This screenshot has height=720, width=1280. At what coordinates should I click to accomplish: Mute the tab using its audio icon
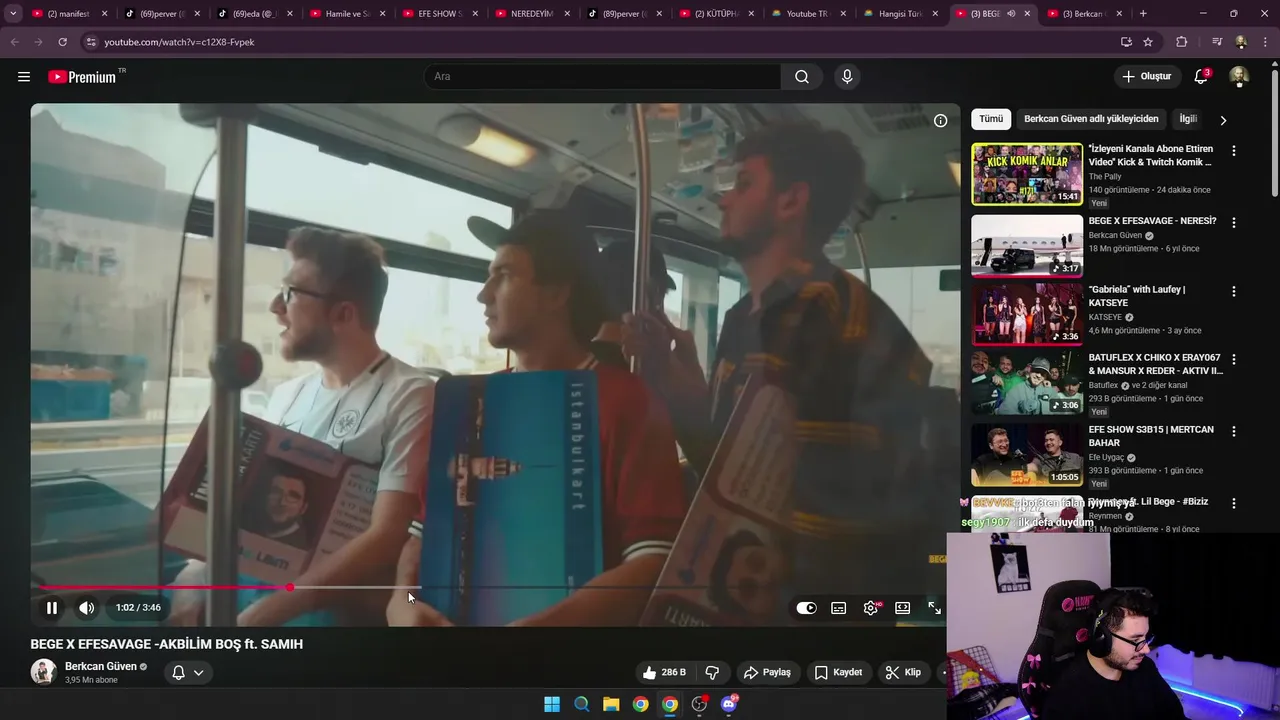tap(1011, 14)
